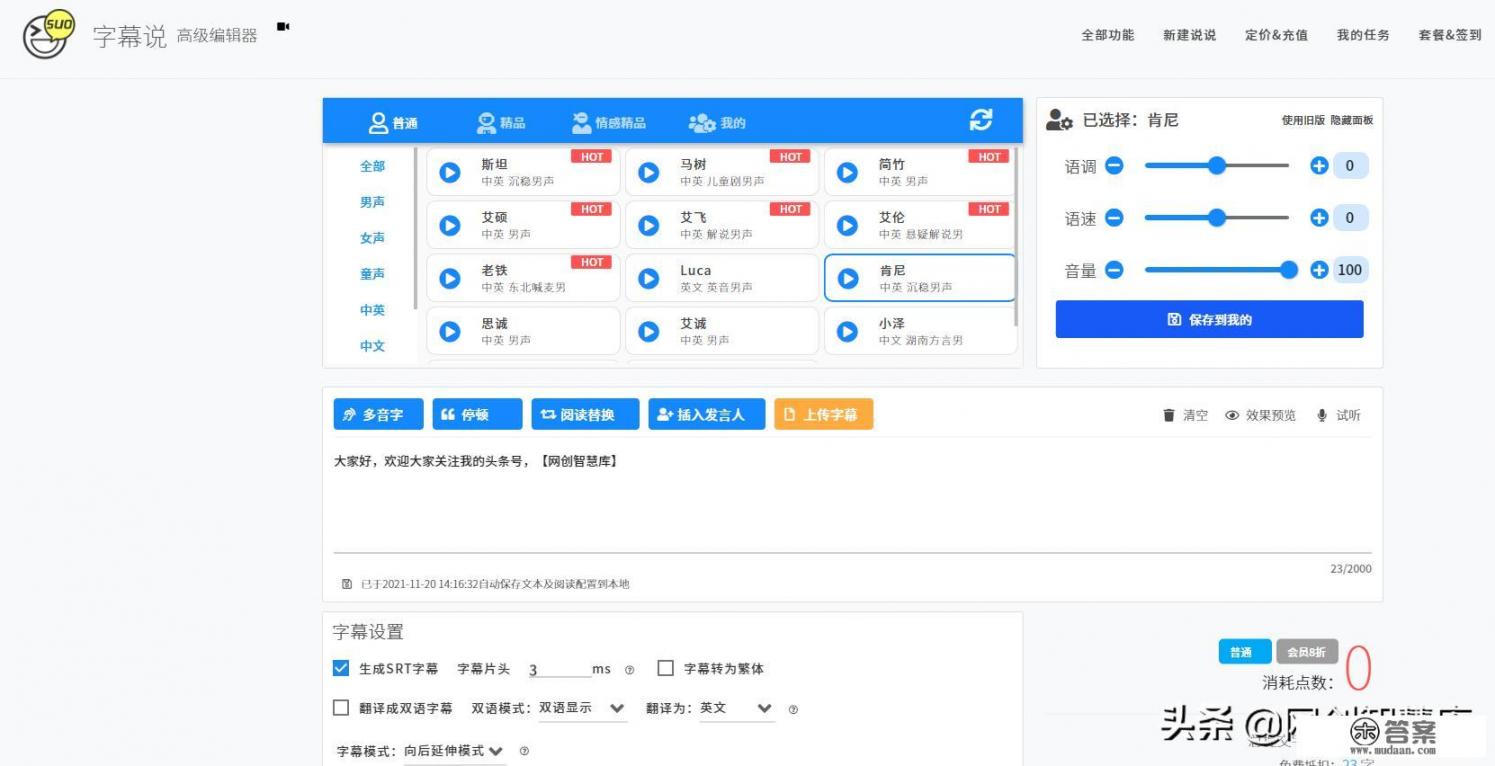Screen dimensions: 1495x766
Task: Click the help icon next to 字幕片头 ms
Action: pyautogui.click(x=630, y=670)
